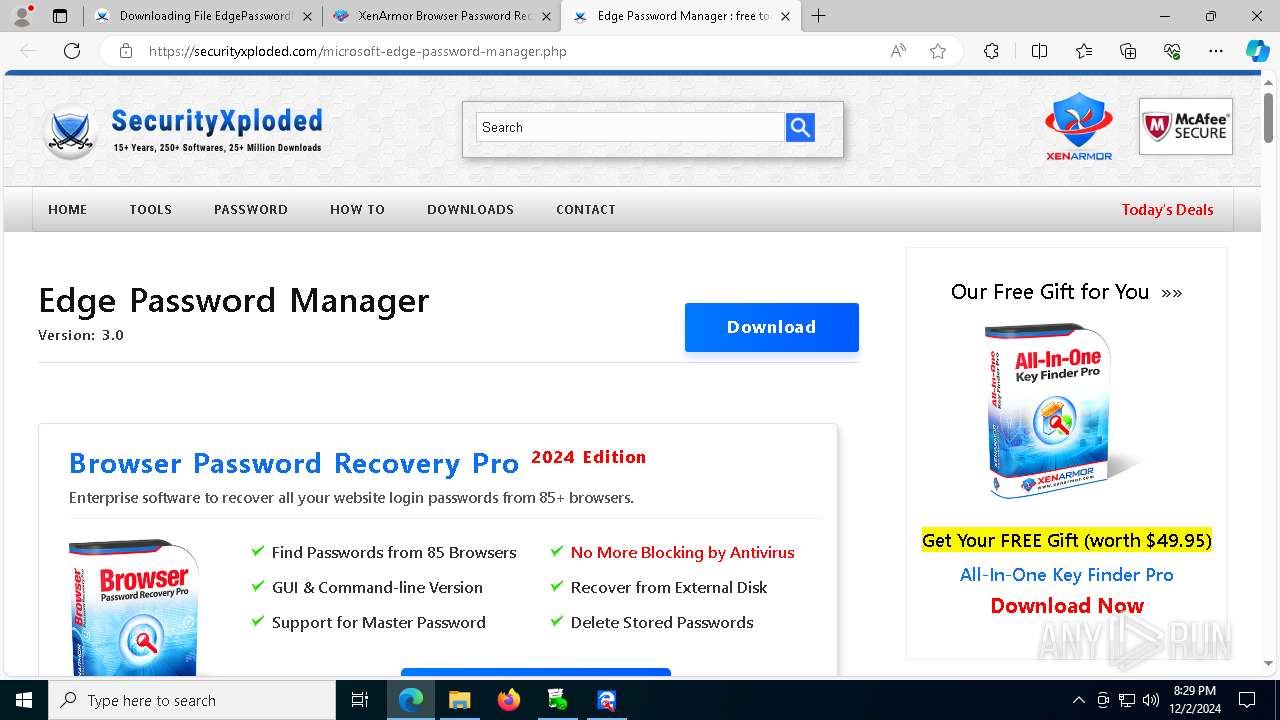Close the Downloading File EdgePassword tab

[307, 16]
